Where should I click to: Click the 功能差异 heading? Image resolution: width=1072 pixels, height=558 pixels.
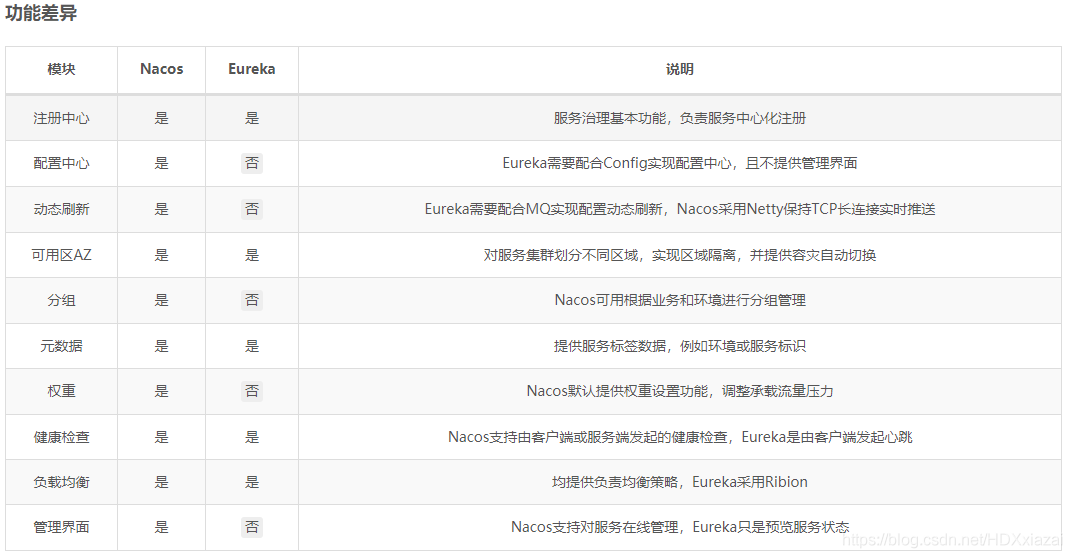point(41,13)
